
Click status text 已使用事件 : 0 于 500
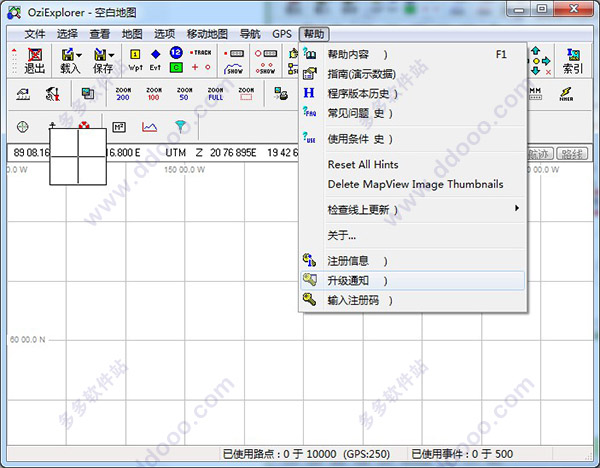[x=462, y=454]
